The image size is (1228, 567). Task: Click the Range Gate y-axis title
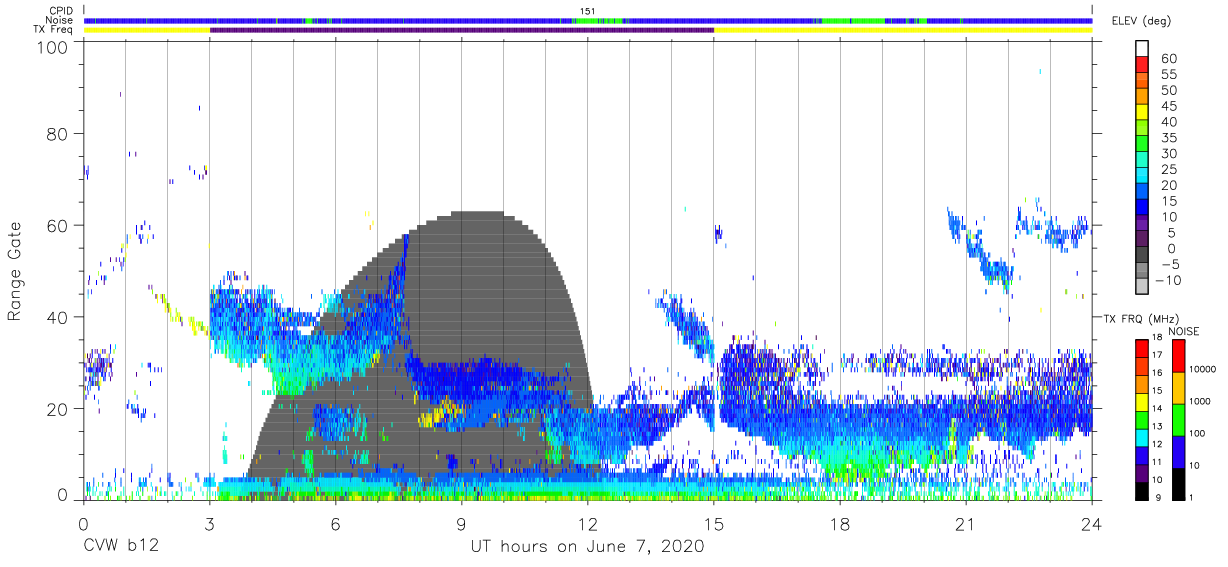tap(15, 273)
